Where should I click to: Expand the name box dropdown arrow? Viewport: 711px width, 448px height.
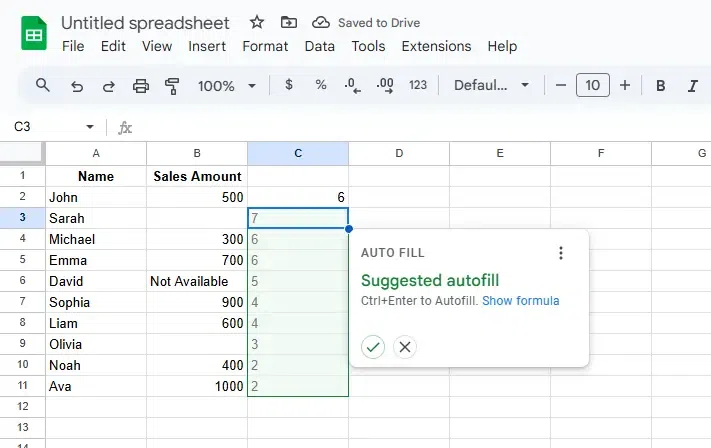pyautogui.click(x=90, y=127)
